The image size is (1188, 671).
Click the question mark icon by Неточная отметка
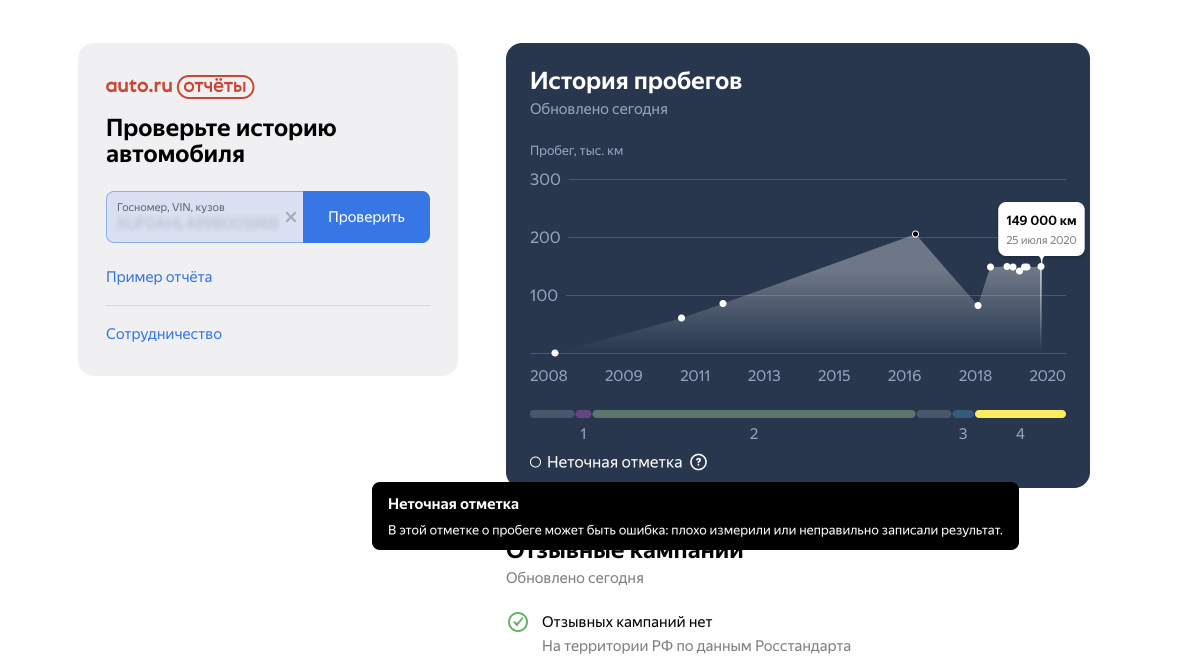[699, 462]
